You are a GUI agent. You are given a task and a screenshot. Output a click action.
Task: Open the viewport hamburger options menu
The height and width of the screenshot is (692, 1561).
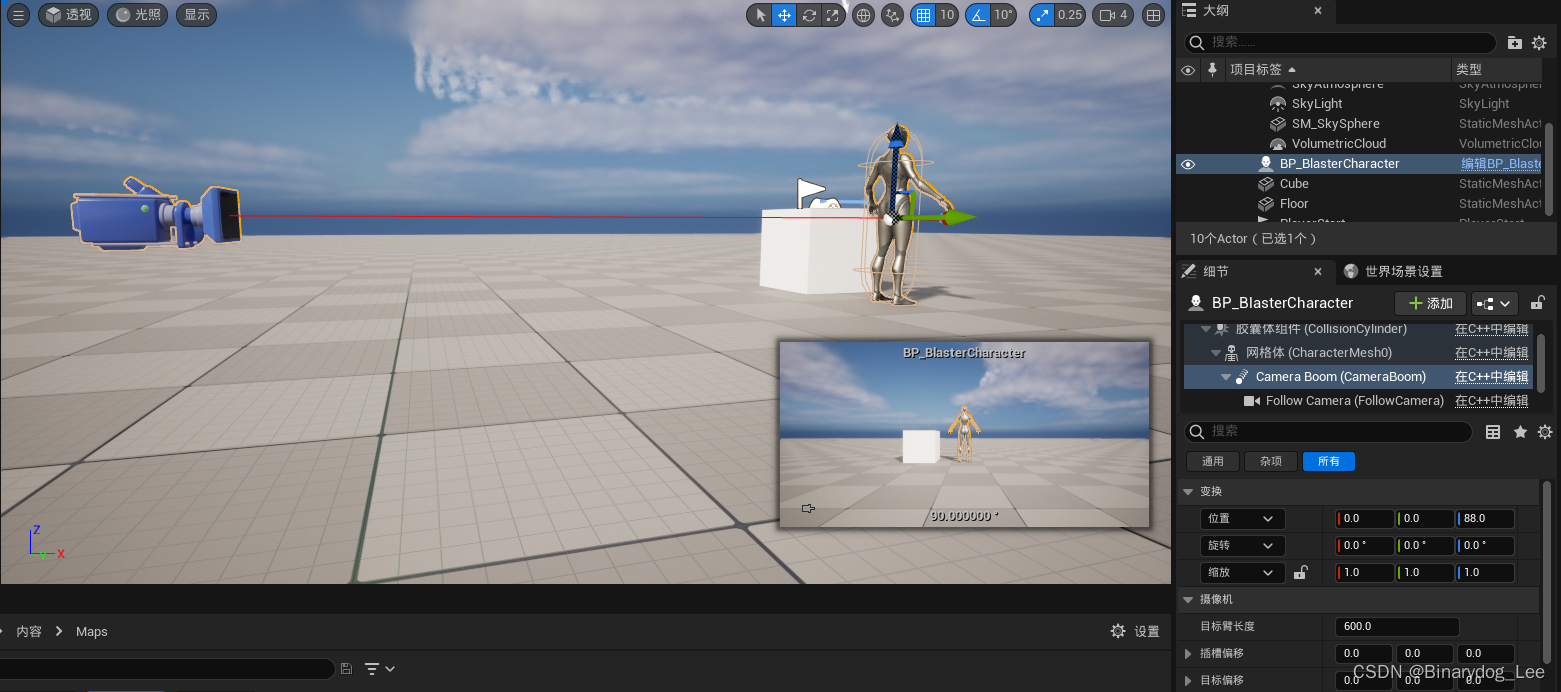[x=18, y=15]
